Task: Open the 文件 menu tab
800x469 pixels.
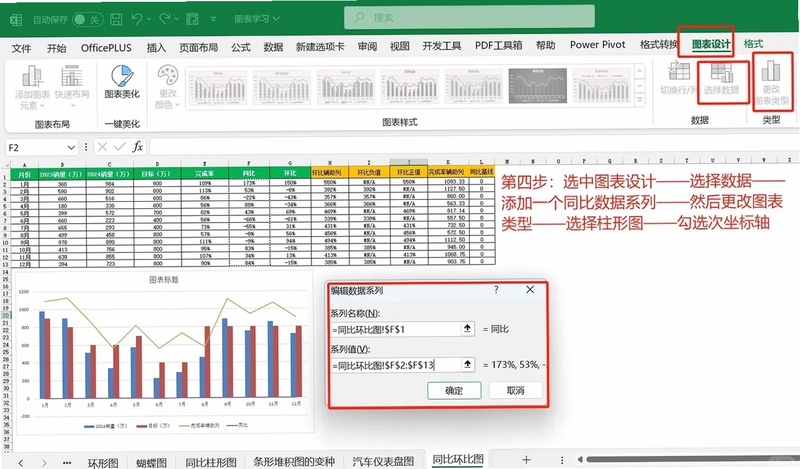Action: point(21,48)
